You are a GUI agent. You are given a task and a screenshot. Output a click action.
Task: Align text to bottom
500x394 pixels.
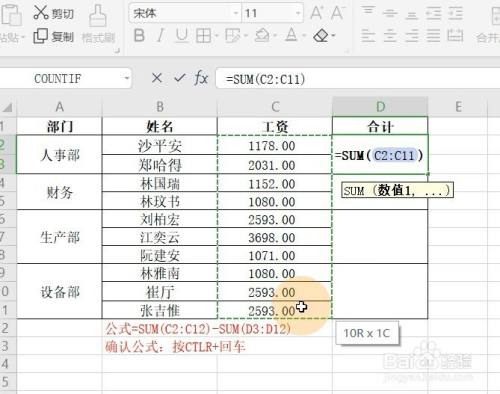point(412,14)
